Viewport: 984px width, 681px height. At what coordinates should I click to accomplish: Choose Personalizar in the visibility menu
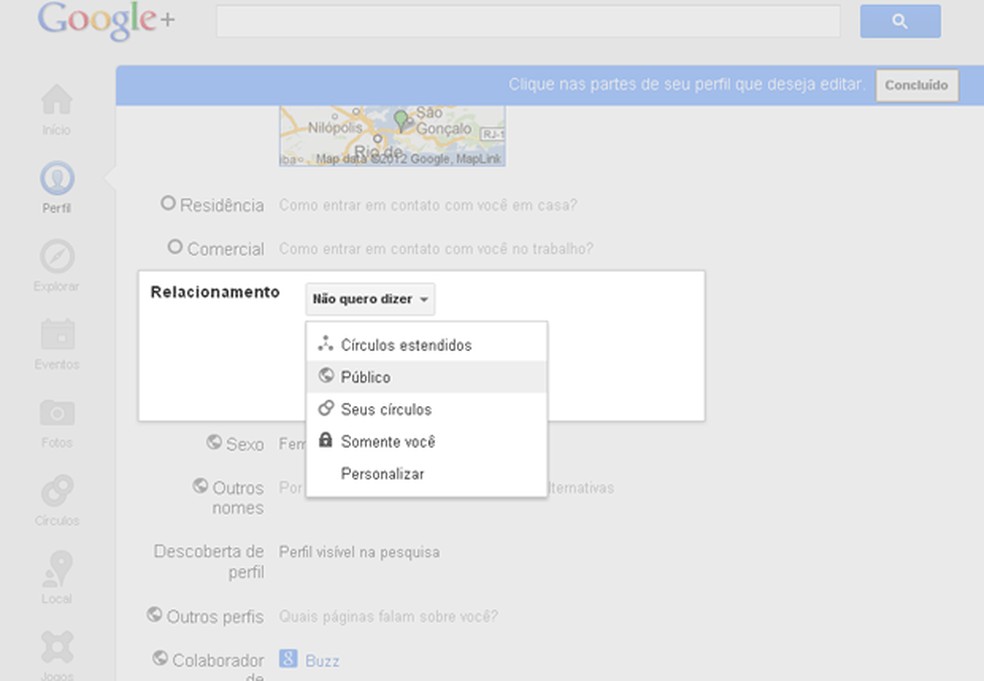click(427, 474)
